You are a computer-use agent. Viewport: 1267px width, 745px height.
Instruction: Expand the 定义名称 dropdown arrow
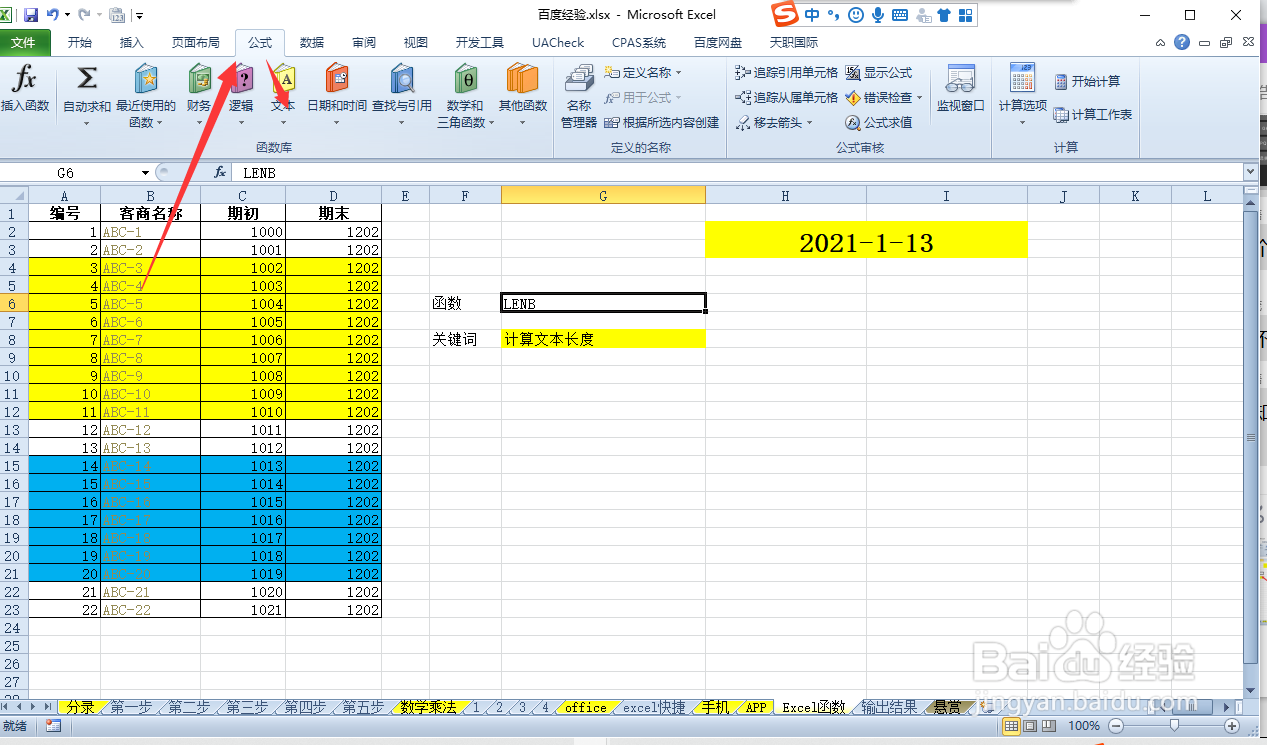point(678,73)
